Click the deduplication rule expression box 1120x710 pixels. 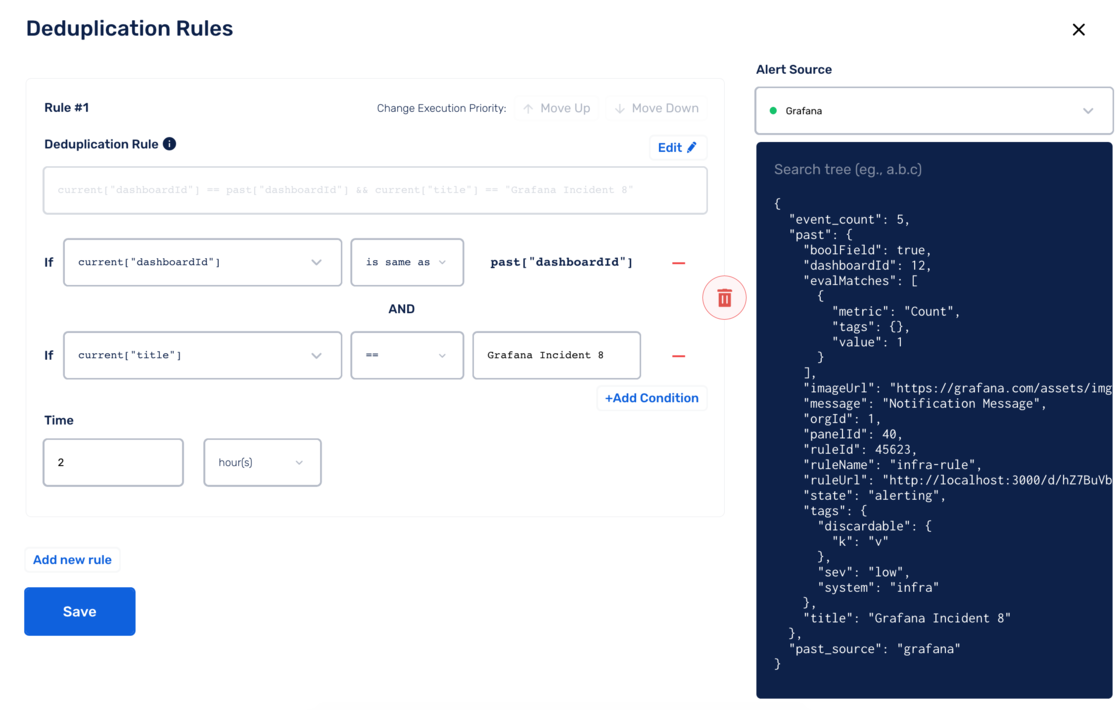point(375,190)
